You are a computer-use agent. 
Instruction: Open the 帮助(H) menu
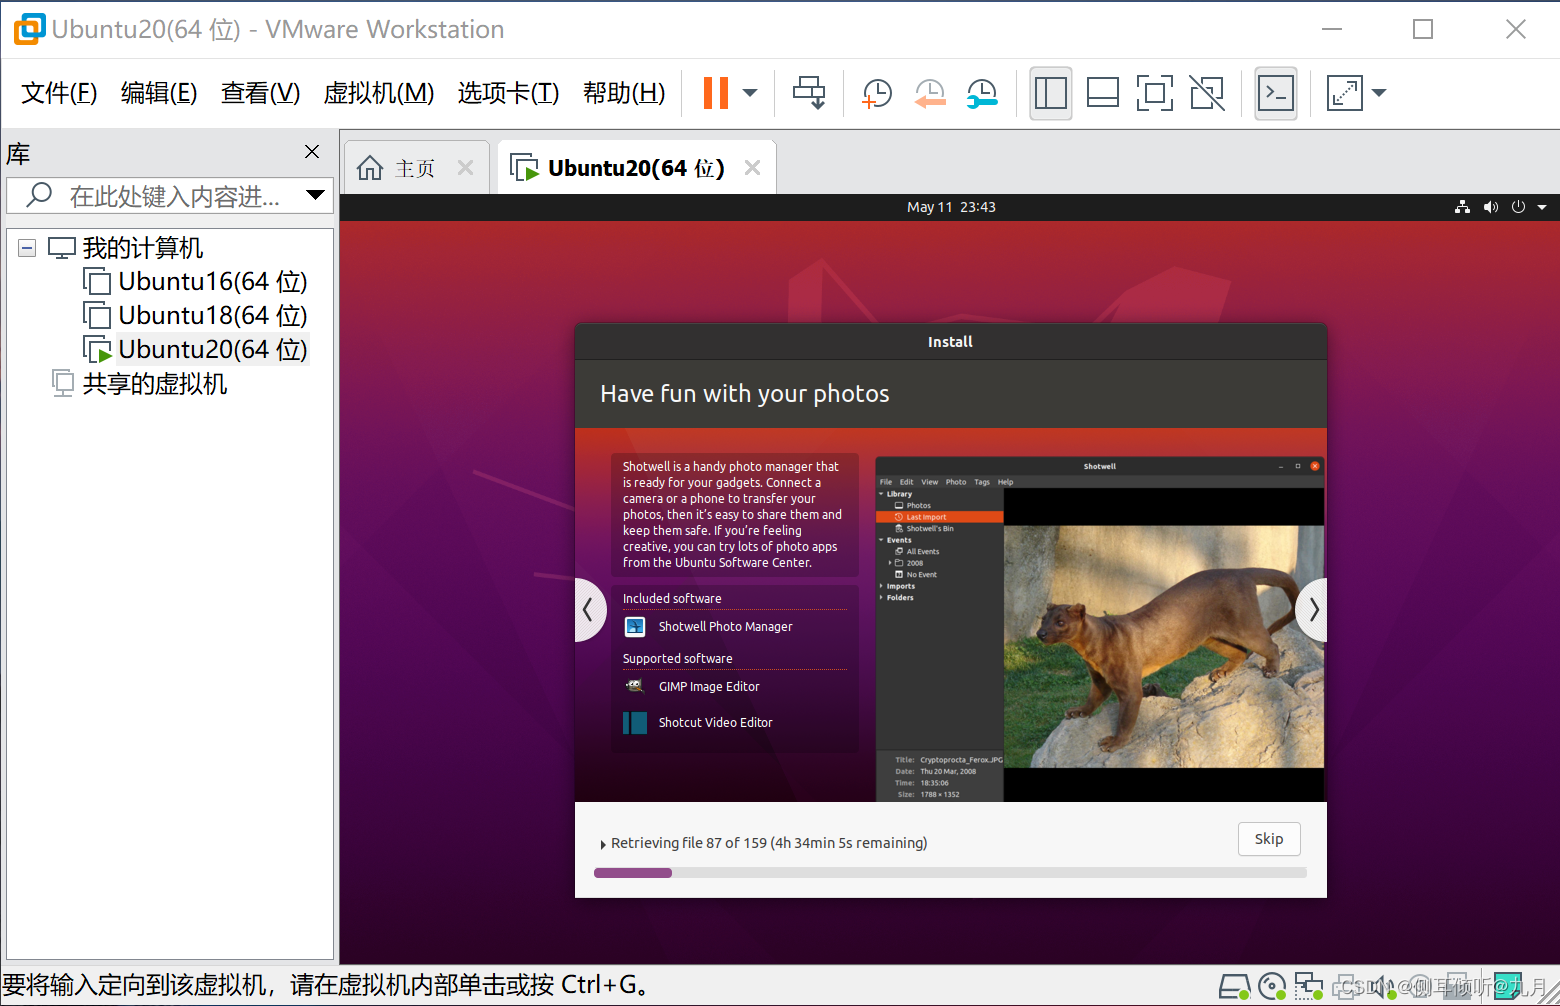point(624,93)
